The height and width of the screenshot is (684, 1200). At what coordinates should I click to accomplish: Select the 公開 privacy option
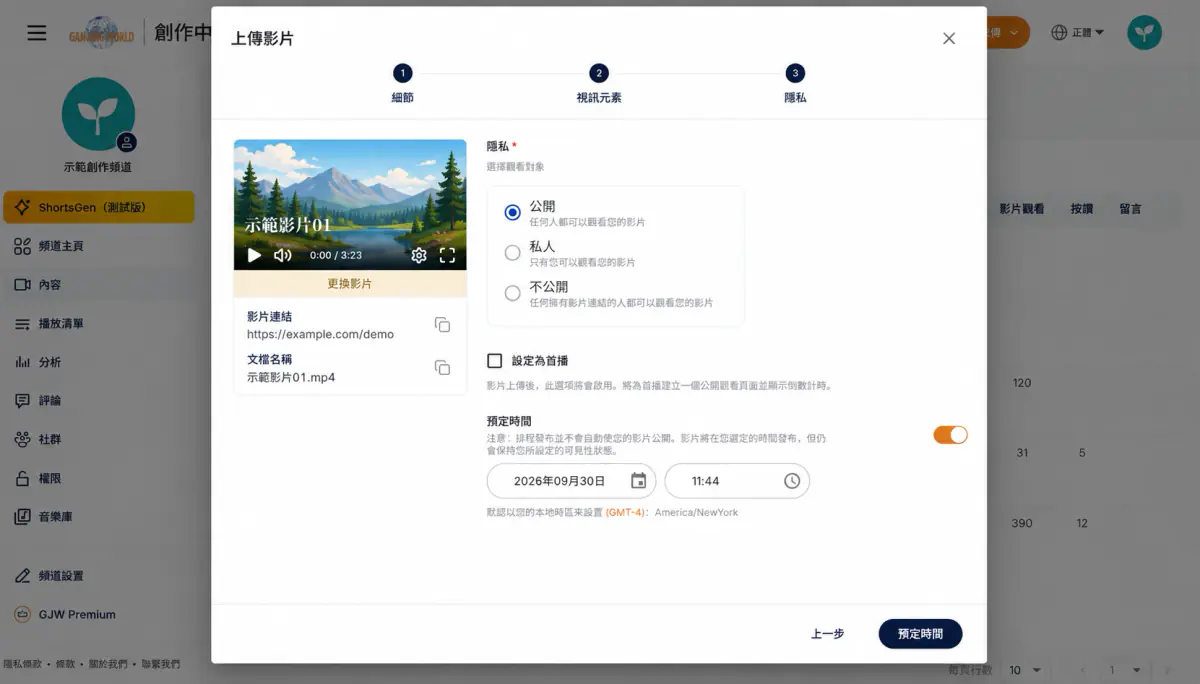tap(512, 212)
